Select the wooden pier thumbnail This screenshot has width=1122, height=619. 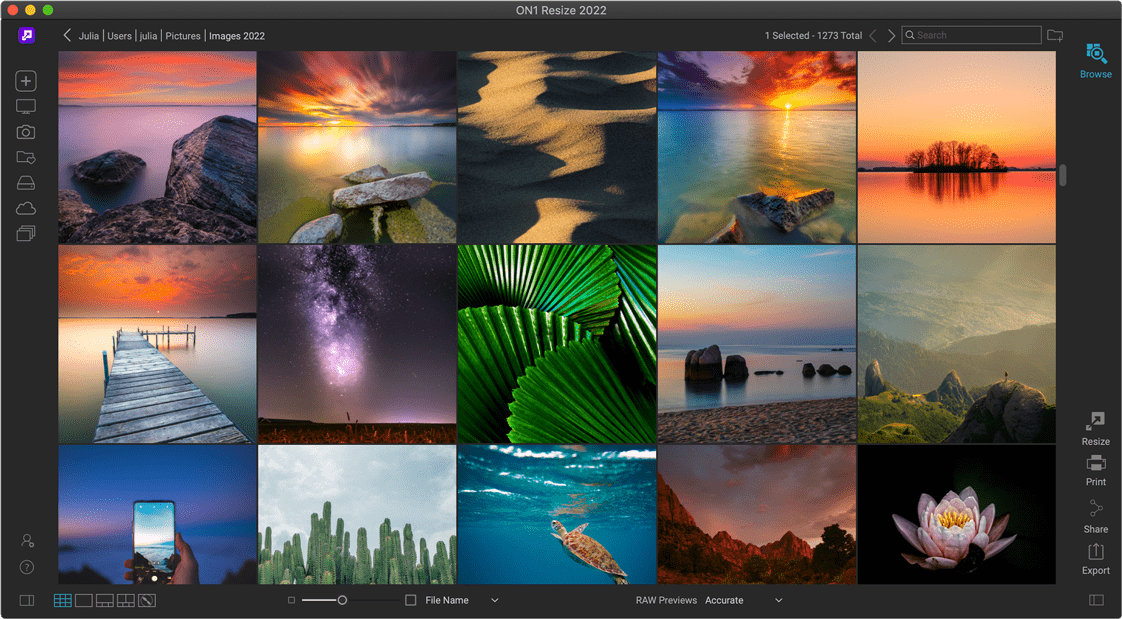pos(157,344)
